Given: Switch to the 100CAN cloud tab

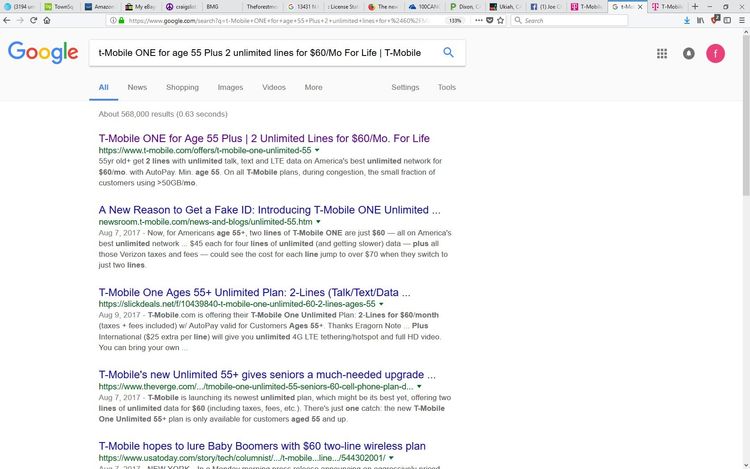Looking at the screenshot, I should pos(425,7).
